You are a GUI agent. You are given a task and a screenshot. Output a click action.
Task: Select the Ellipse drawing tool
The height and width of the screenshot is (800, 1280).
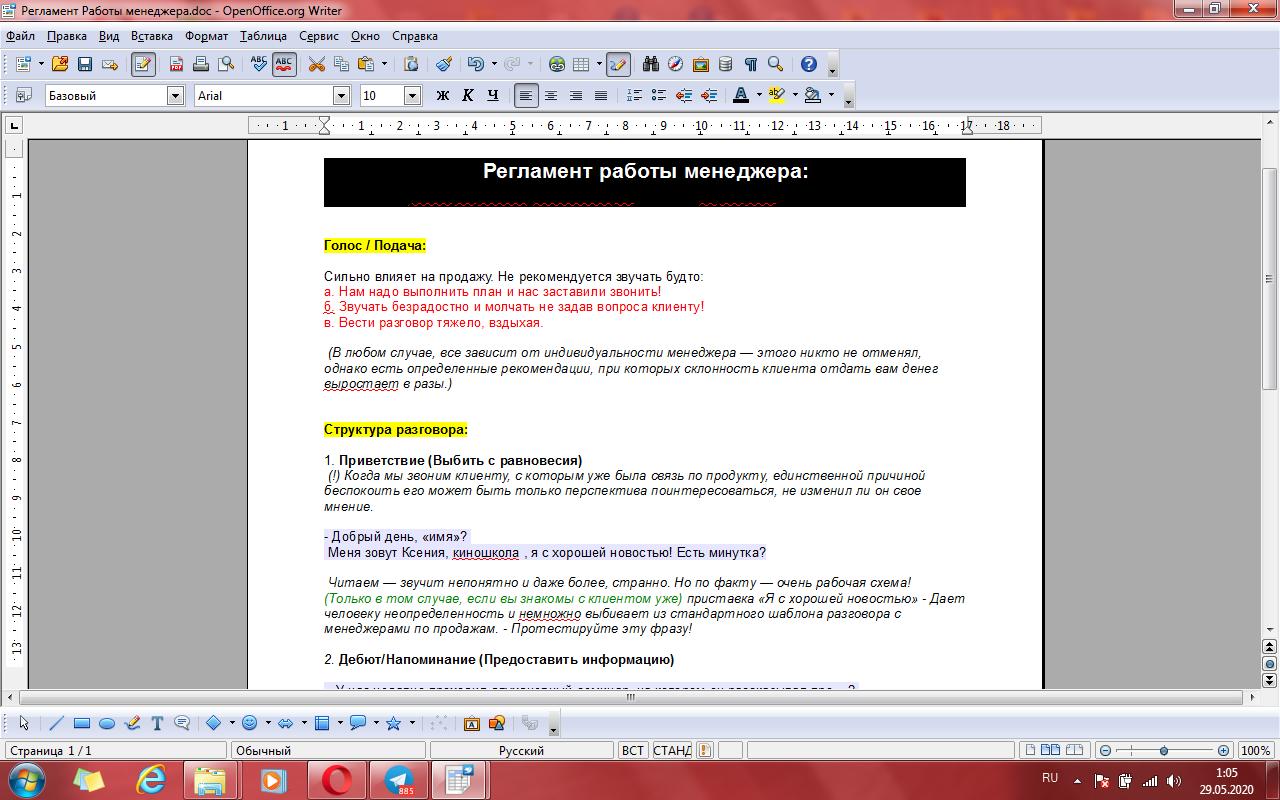point(107,723)
